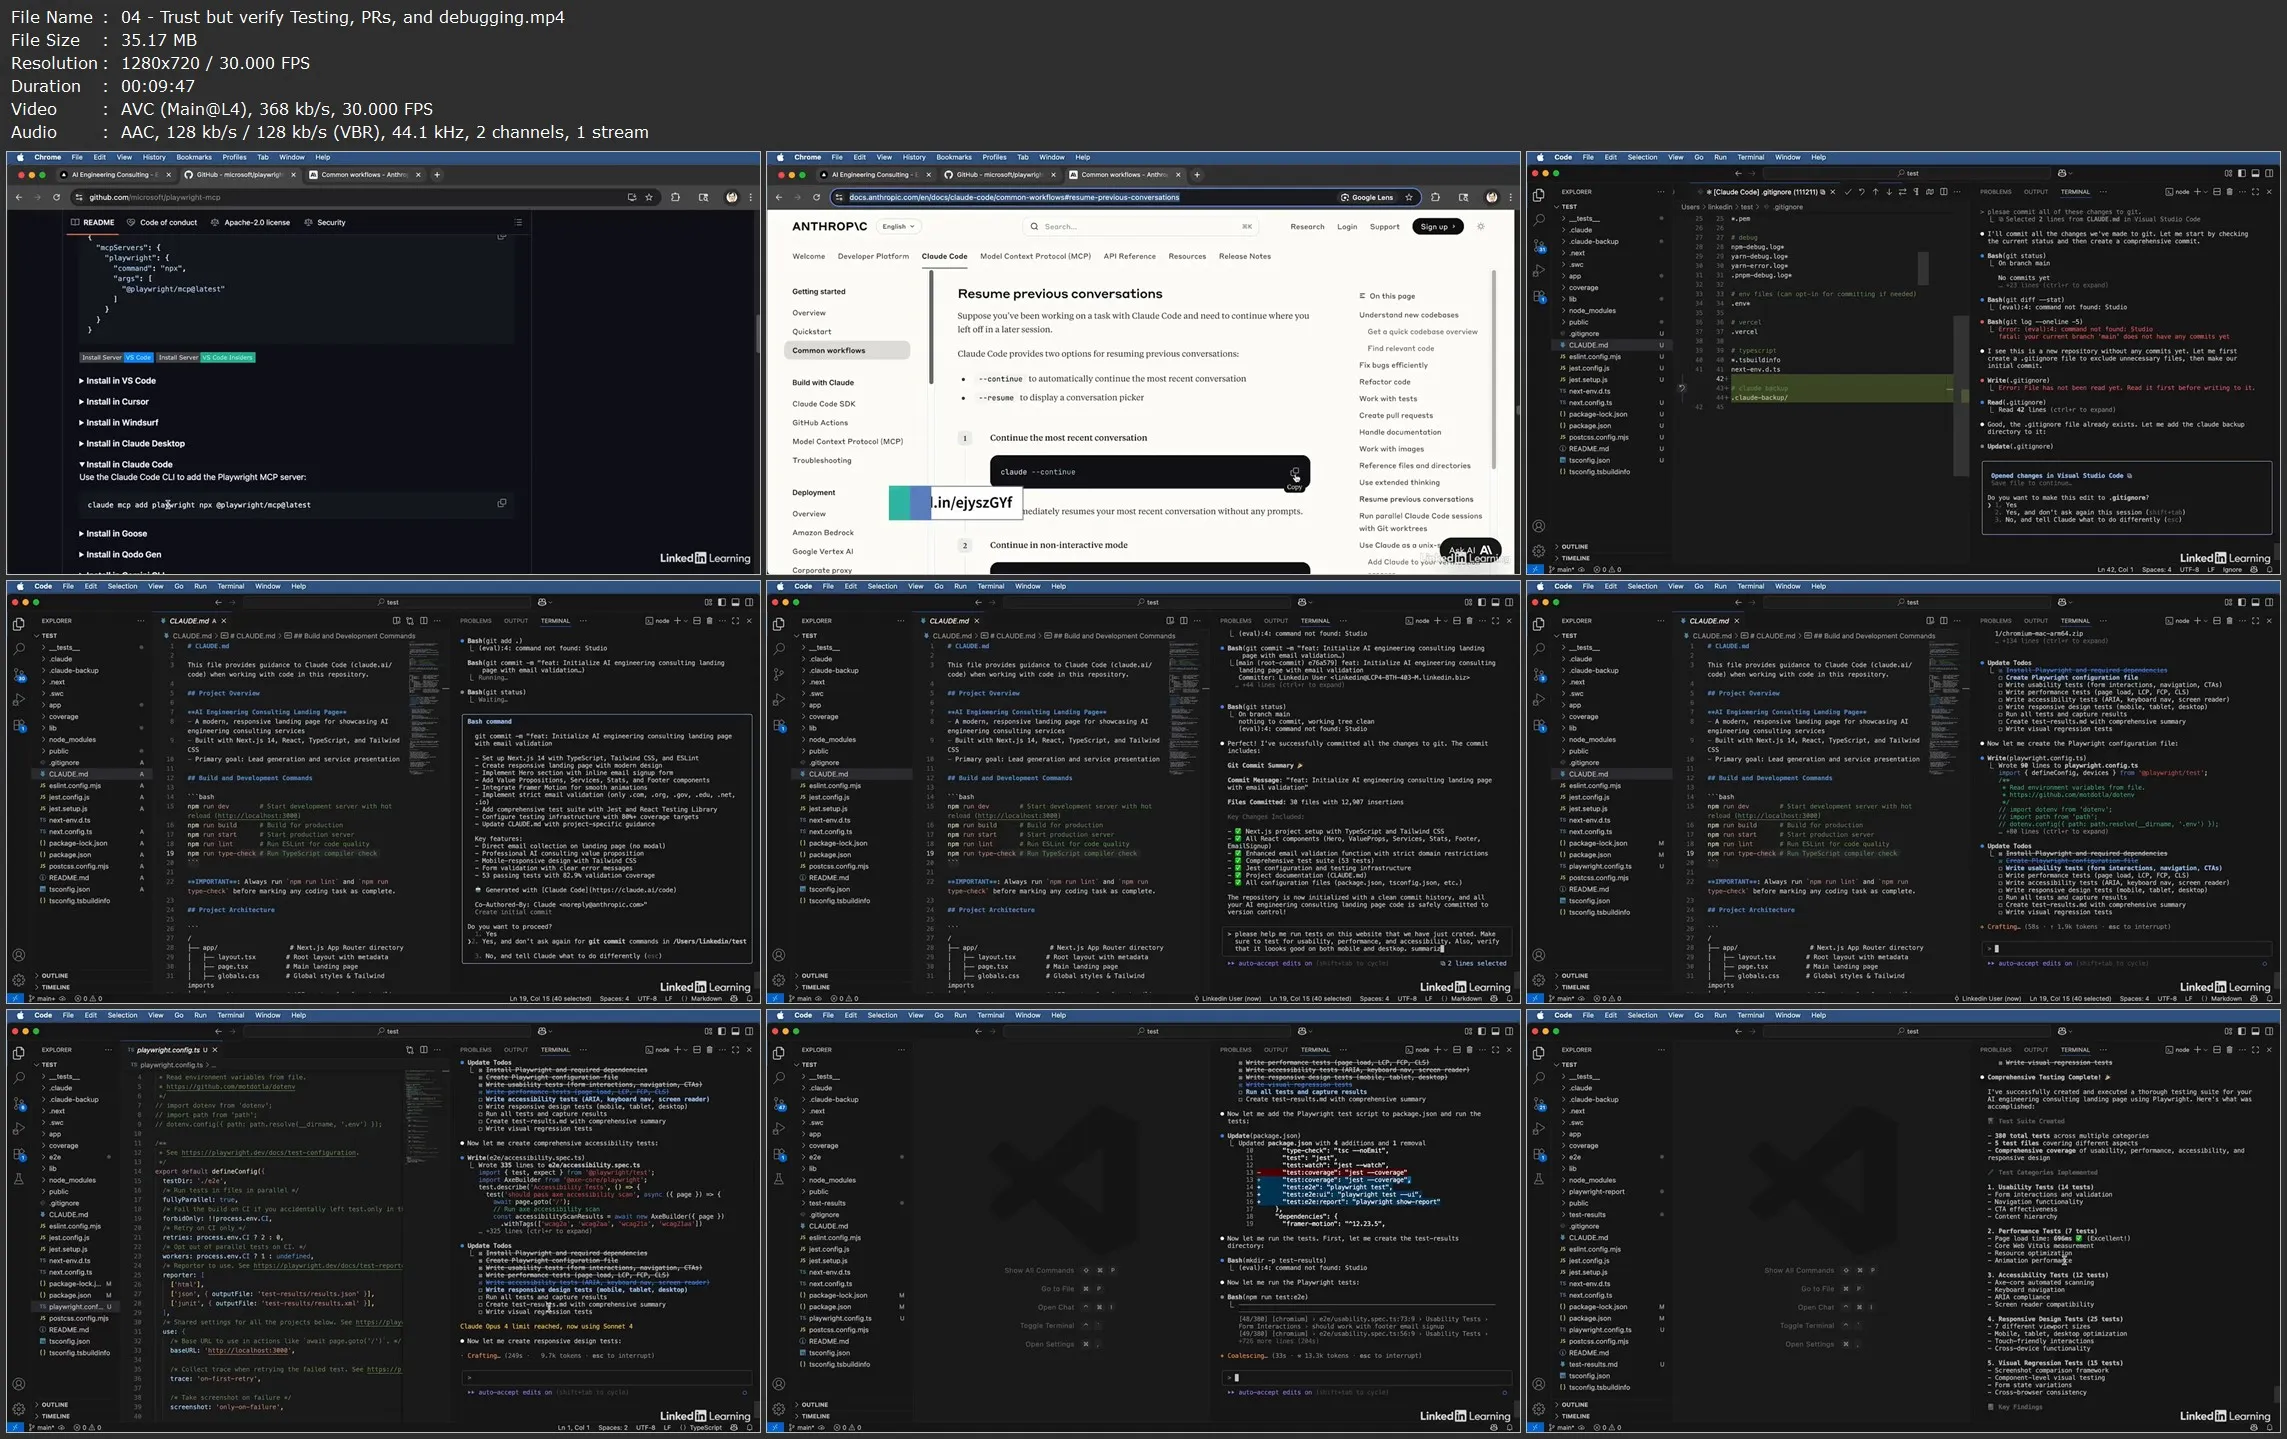This screenshot has height=1439, width=2287.
Task: Click next change down-arrow in diff toolbar
Action: (1889, 191)
